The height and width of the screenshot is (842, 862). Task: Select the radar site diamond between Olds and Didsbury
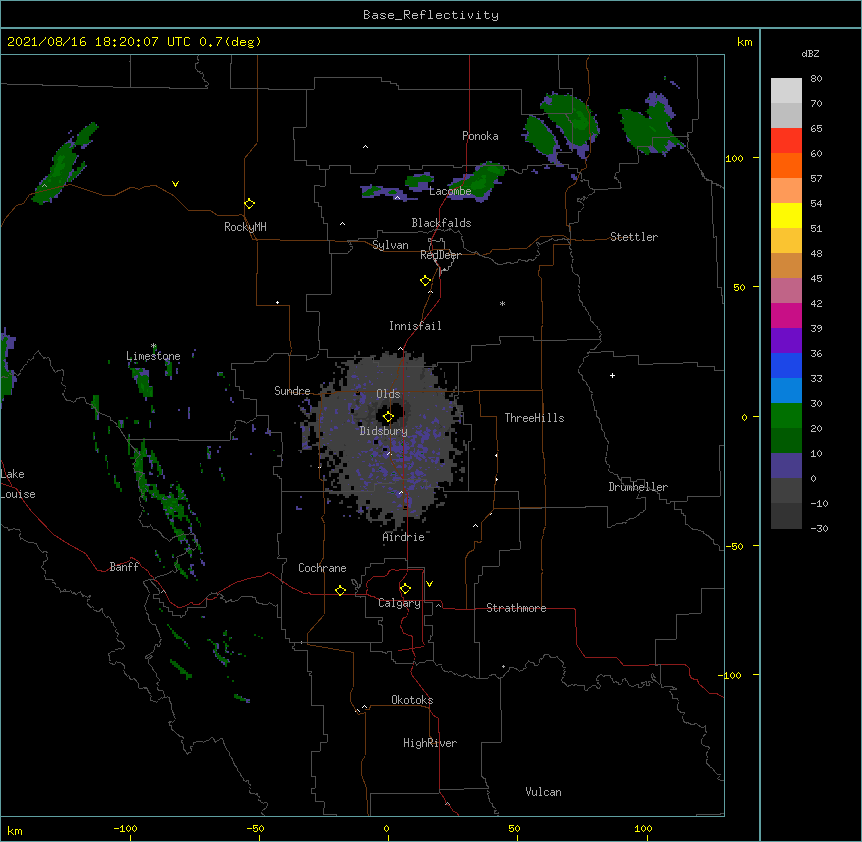click(389, 417)
